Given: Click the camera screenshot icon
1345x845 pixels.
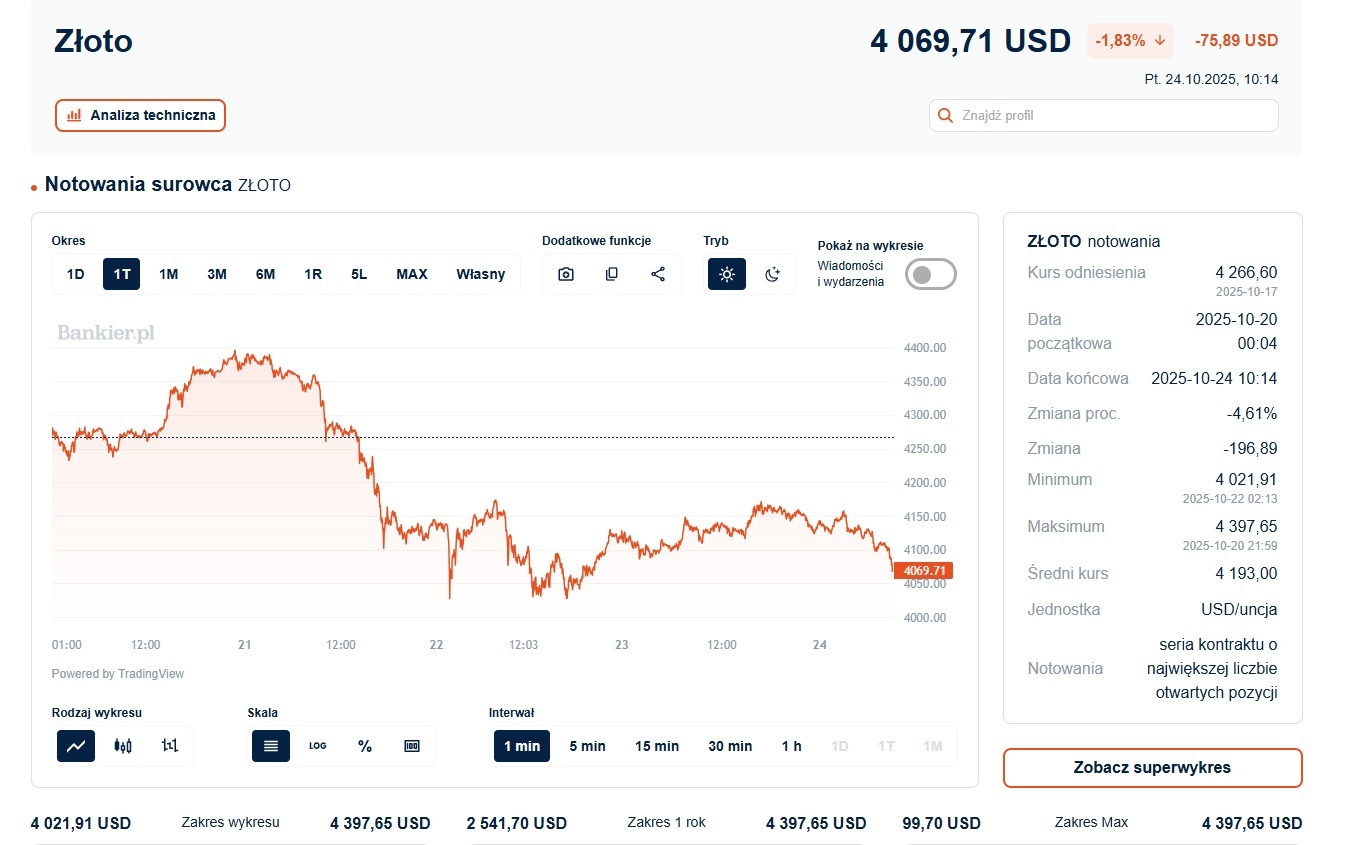Looking at the screenshot, I should click(x=566, y=274).
